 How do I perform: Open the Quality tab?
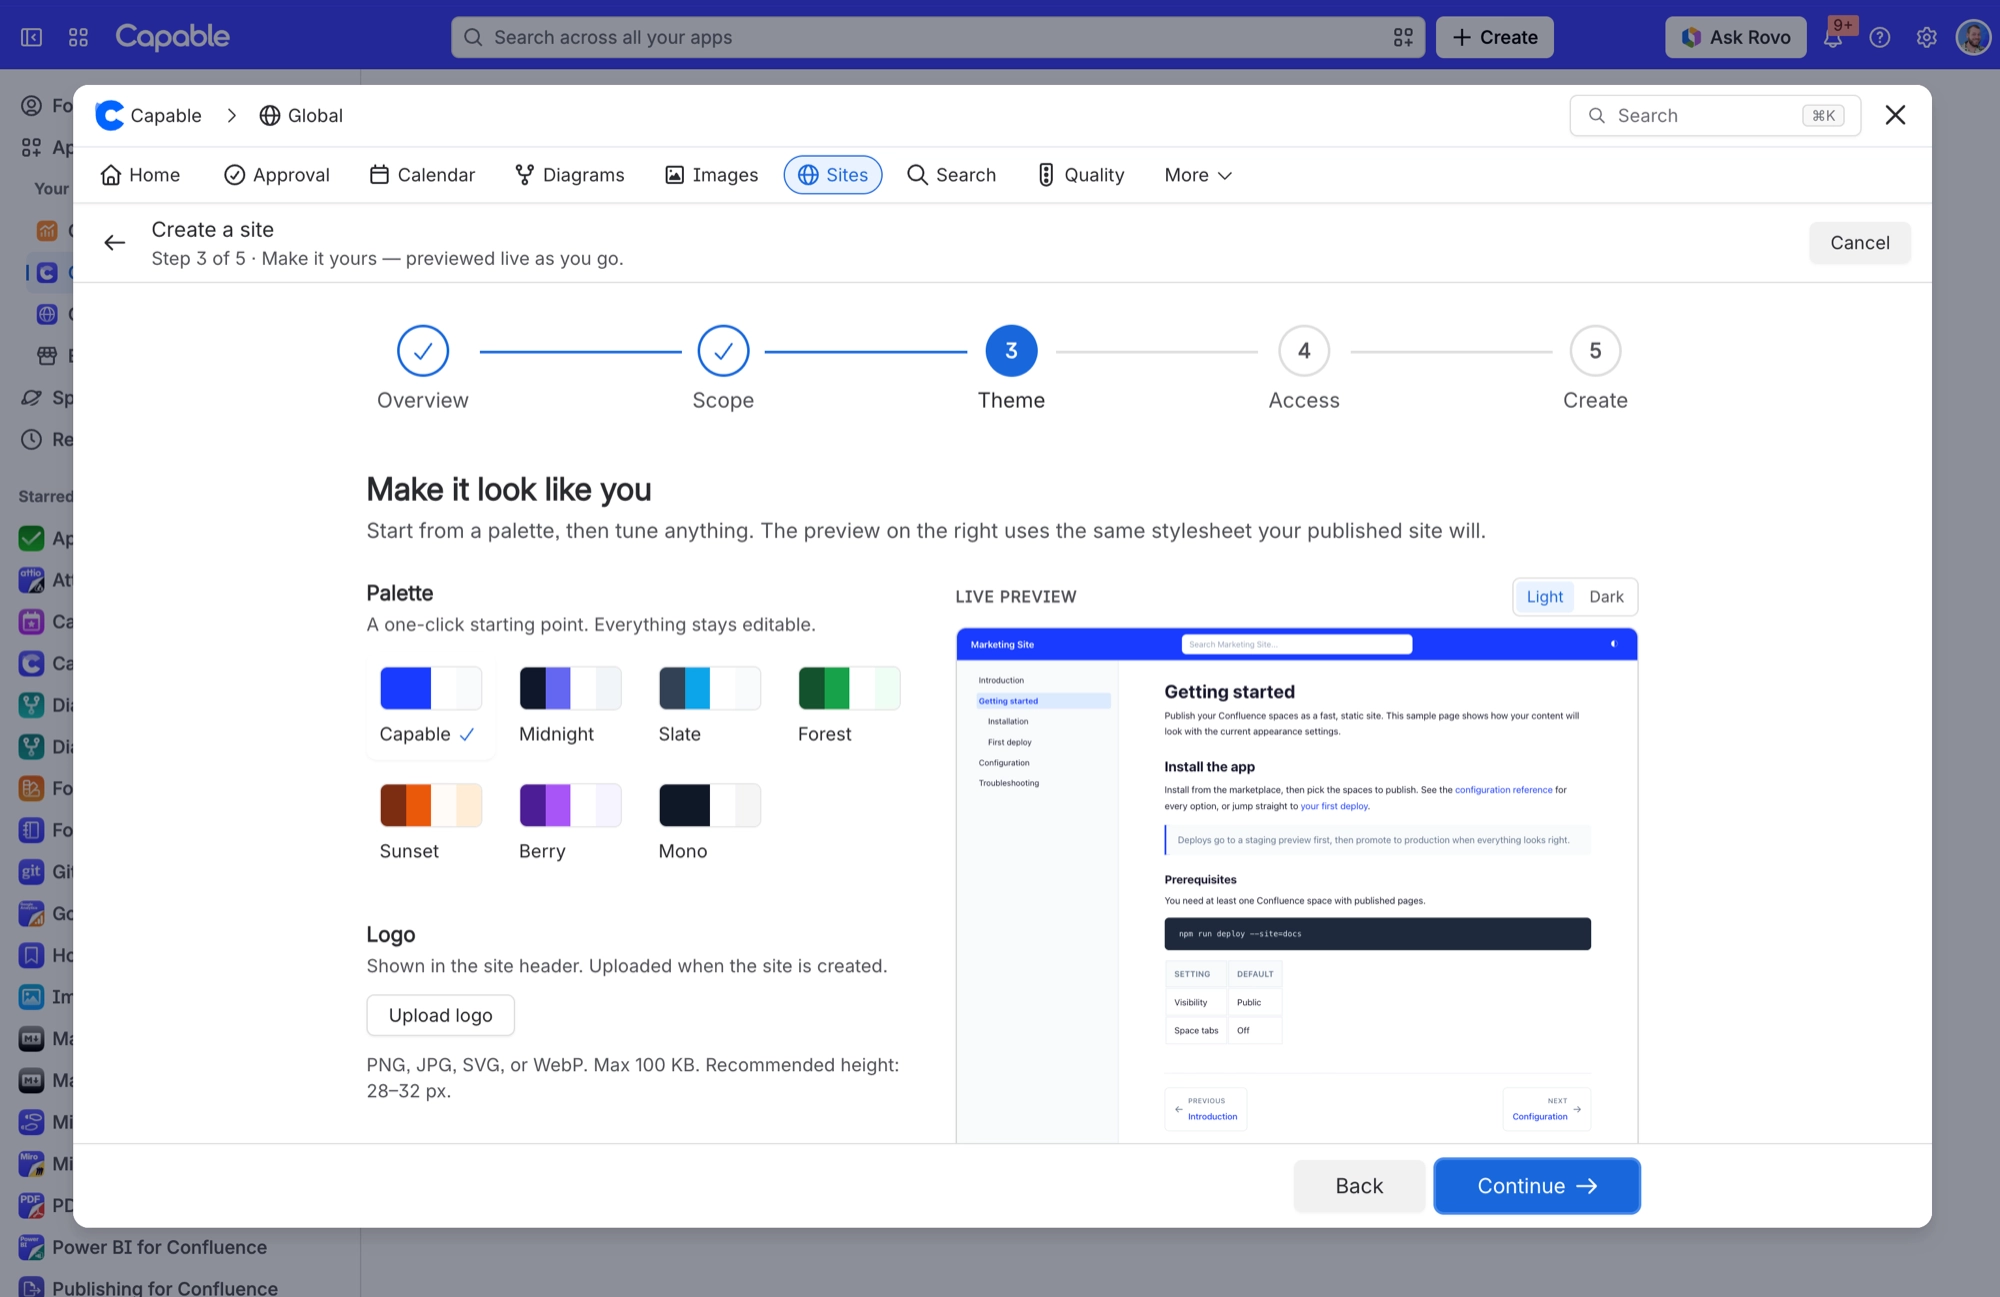[x=1081, y=175]
